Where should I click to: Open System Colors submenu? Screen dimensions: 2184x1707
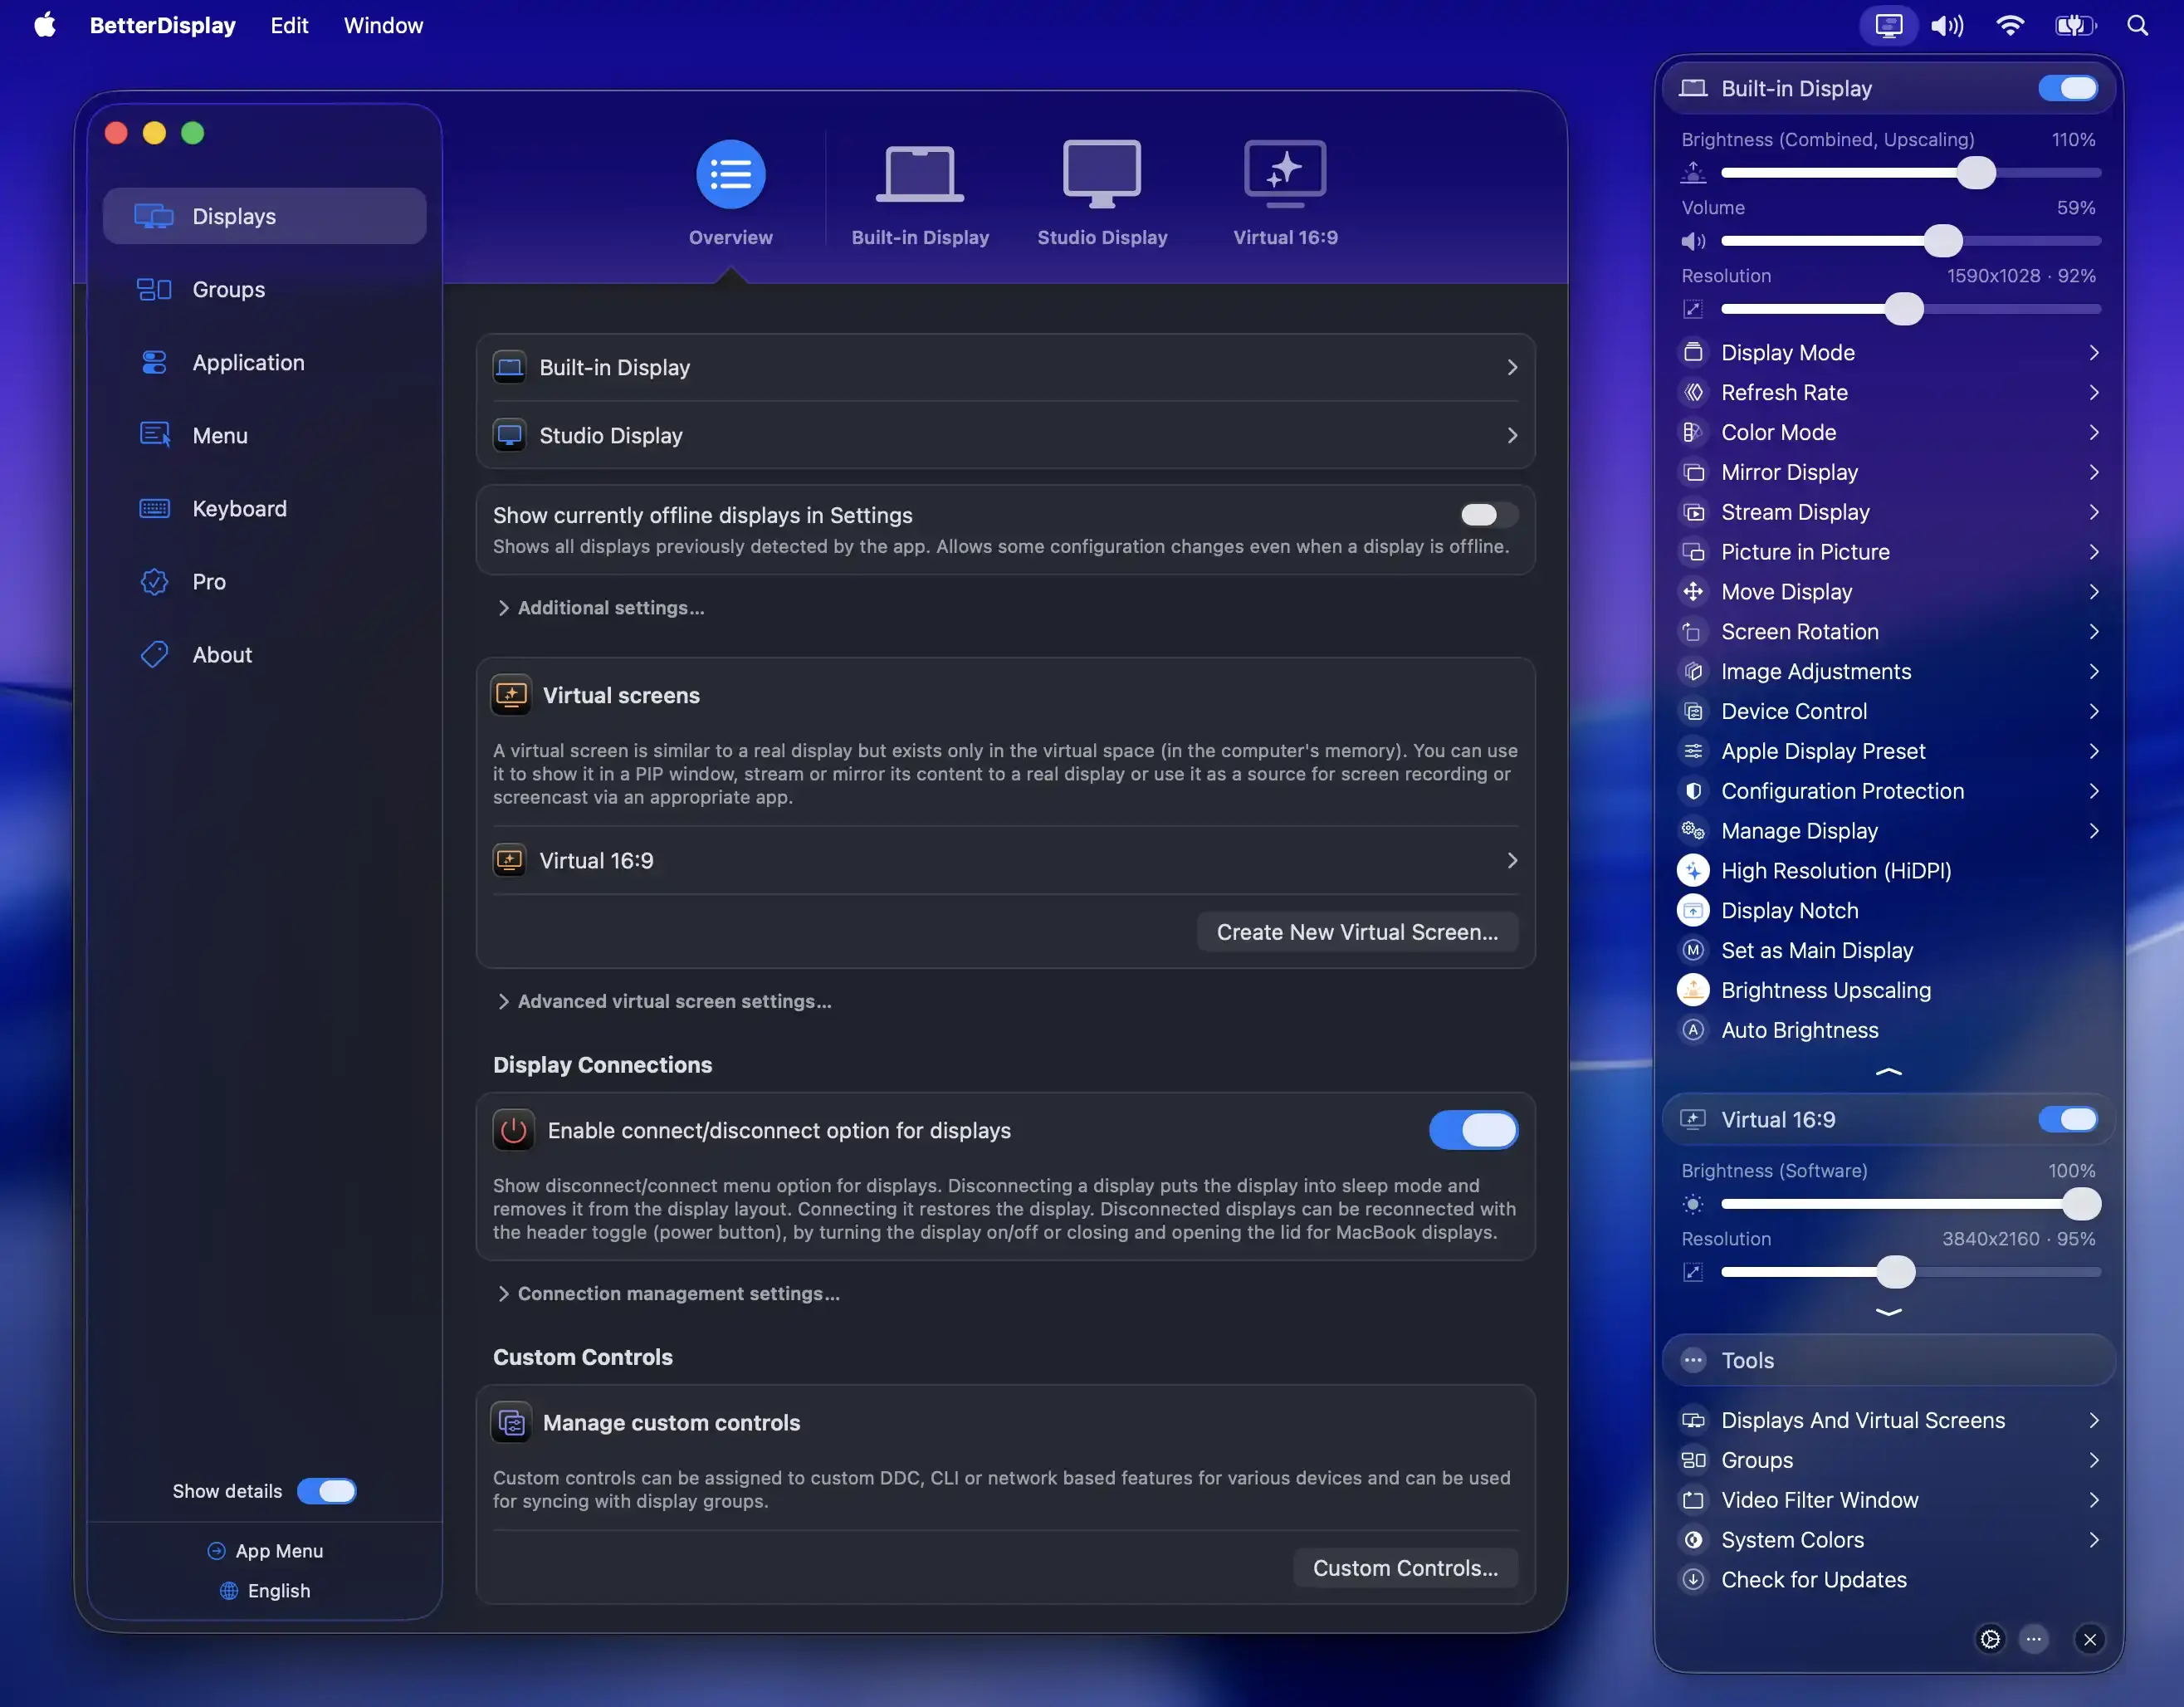click(1889, 1540)
